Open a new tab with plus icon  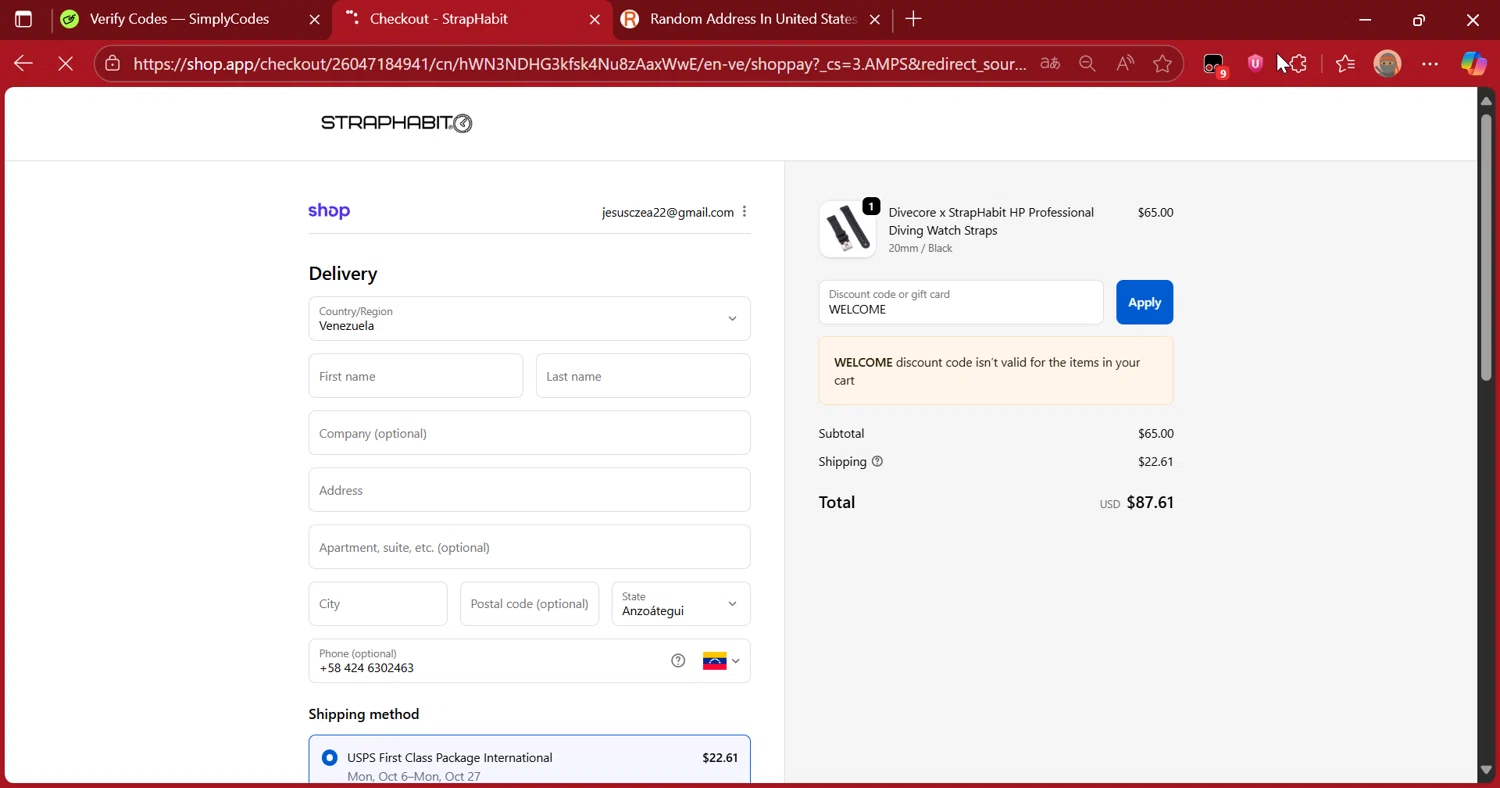click(913, 19)
